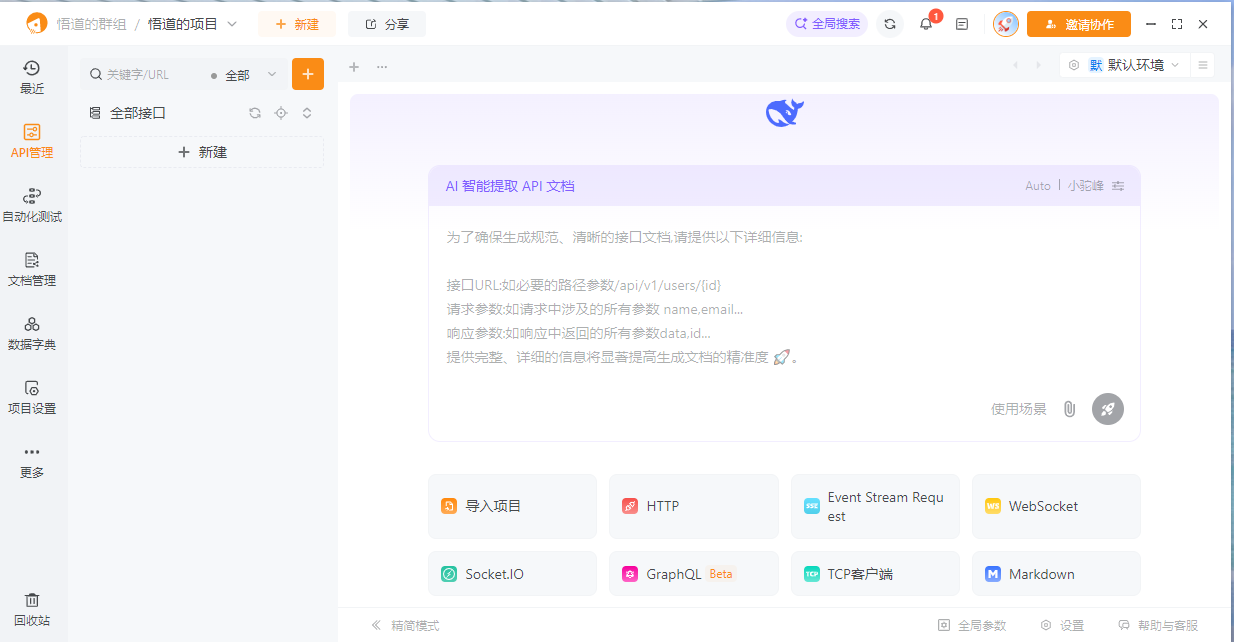Click the 分享 share button
The width and height of the screenshot is (1234, 642).
tap(387, 24)
